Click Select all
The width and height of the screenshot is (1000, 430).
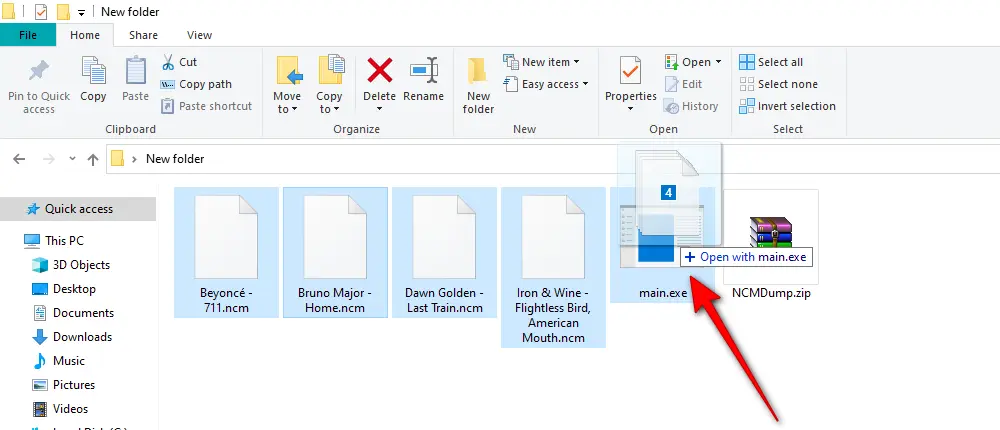(x=771, y=62)
